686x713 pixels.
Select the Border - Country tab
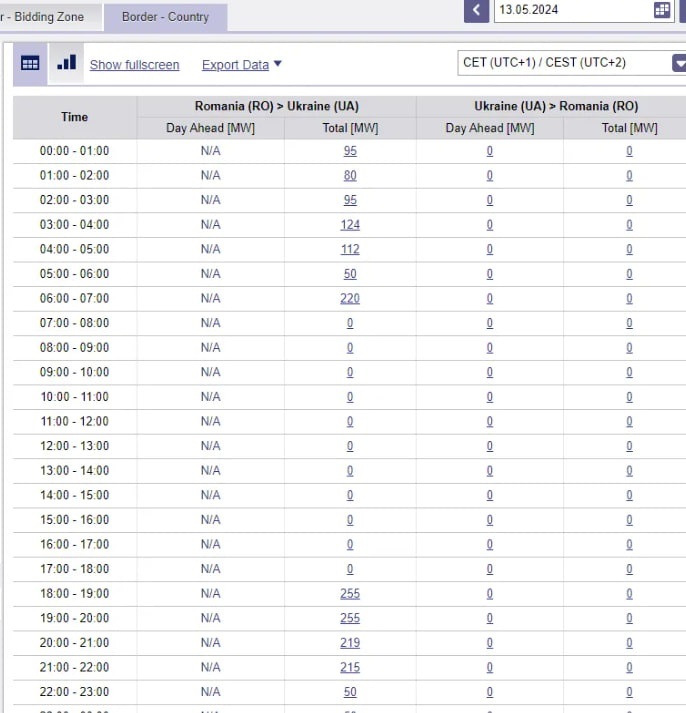pyautogui.click(x=165, y=17)
